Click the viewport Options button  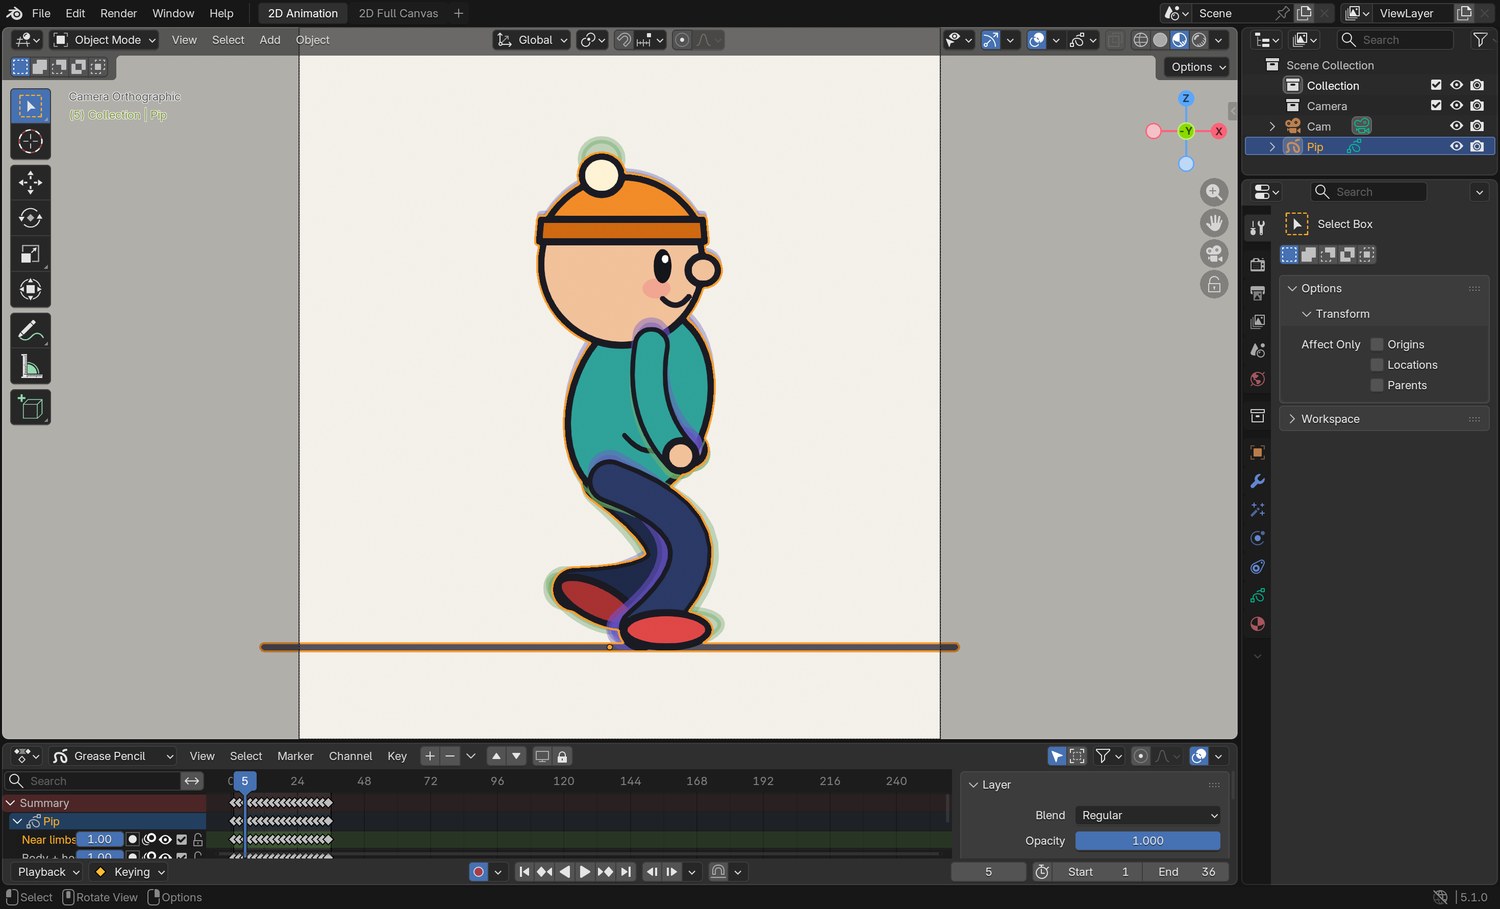pyautogui.click(x=1198, y=67)
